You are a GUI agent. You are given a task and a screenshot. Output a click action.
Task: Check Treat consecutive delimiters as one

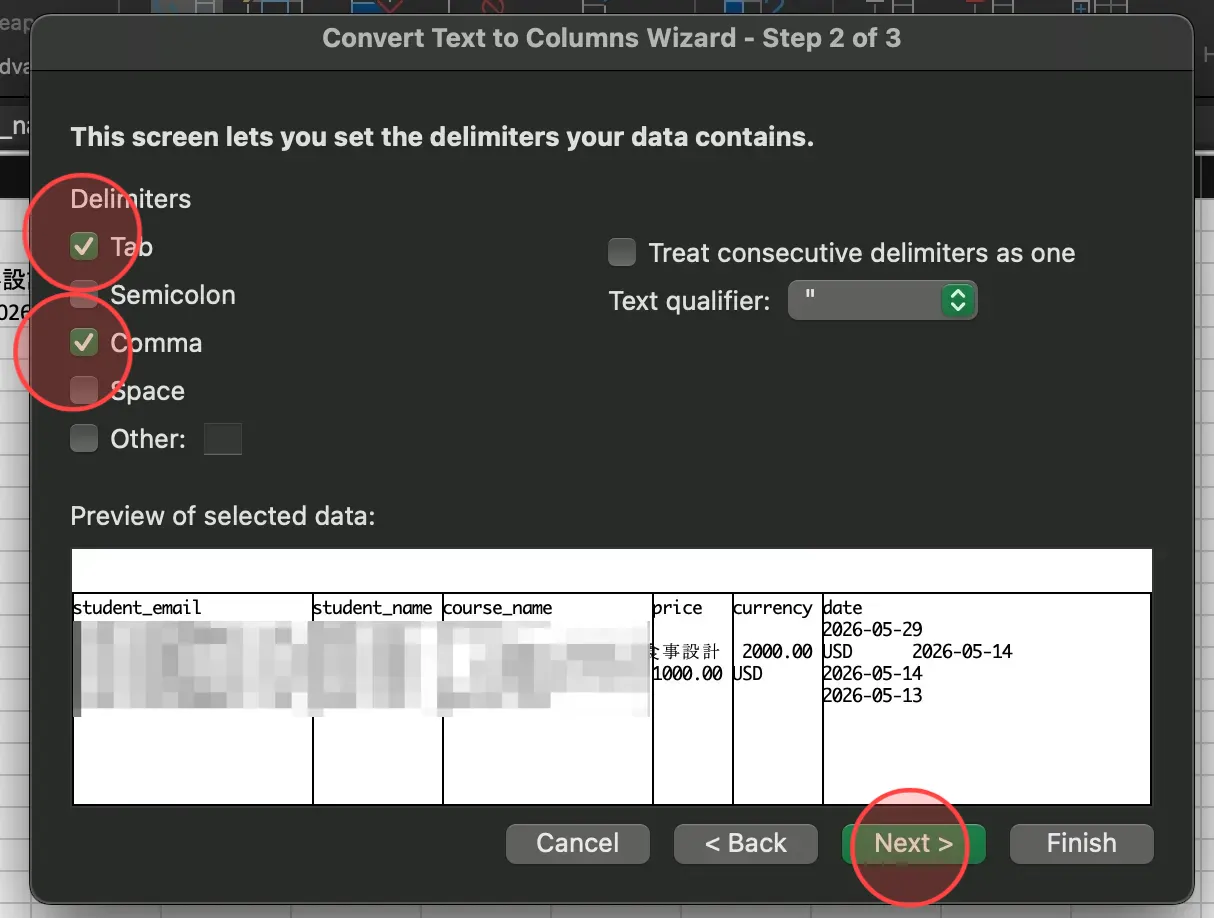tap(622, 253)
